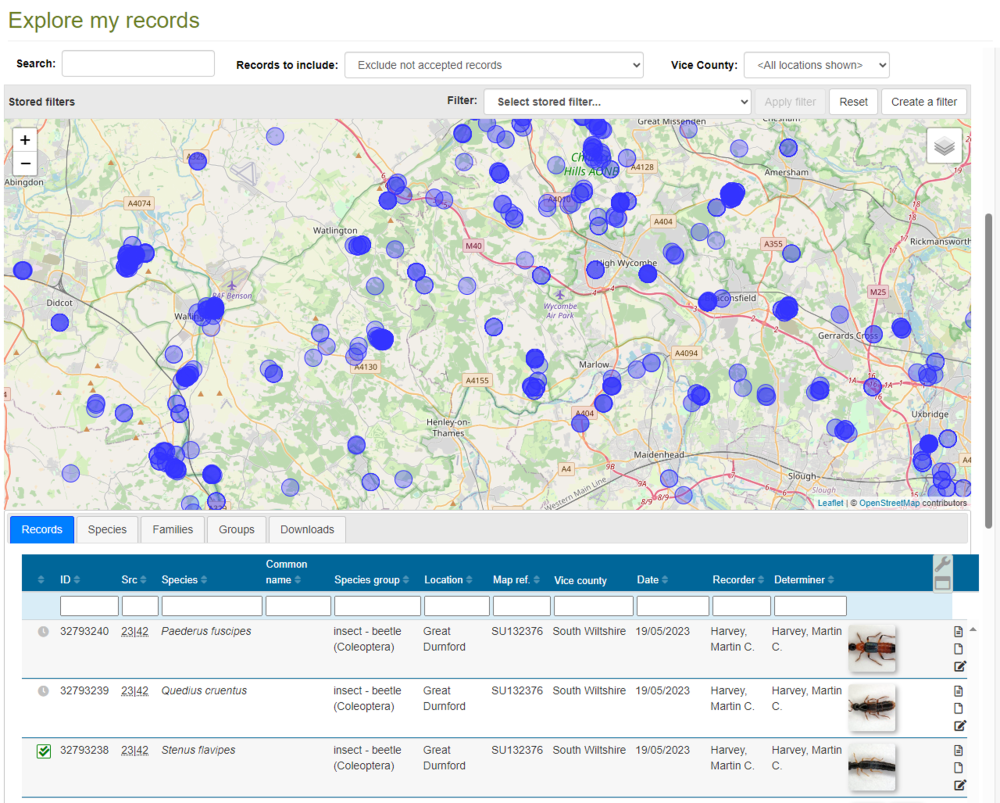
Task: Open the Select stored filter dropdown
Action: (x=617, y=101)
